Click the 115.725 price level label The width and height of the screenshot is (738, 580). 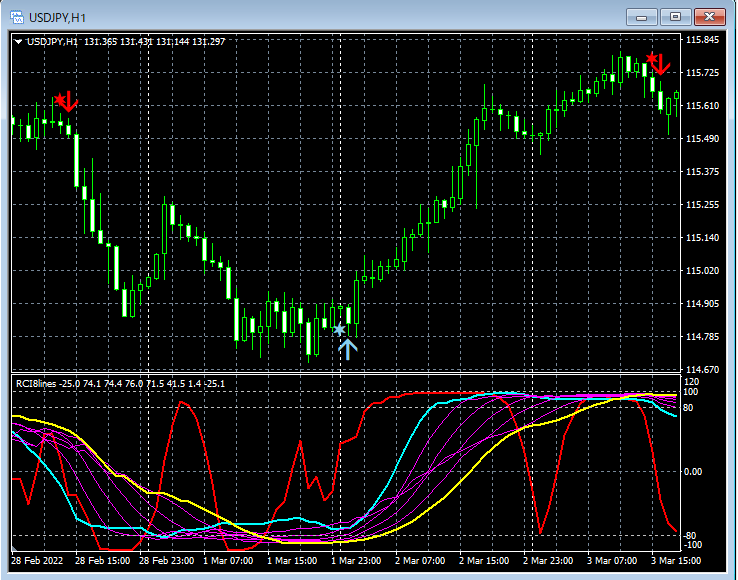tap(702, 72)
